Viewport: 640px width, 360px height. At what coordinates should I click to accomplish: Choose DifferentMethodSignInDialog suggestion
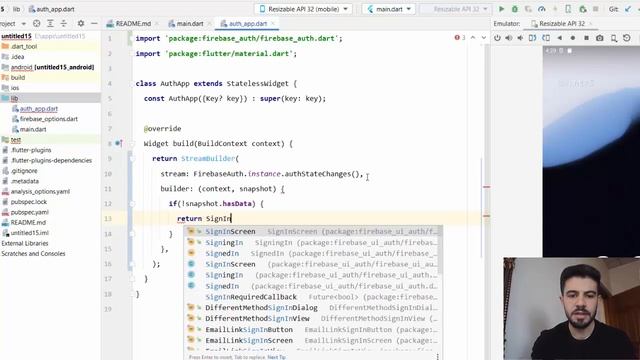[x=313, y=307]
